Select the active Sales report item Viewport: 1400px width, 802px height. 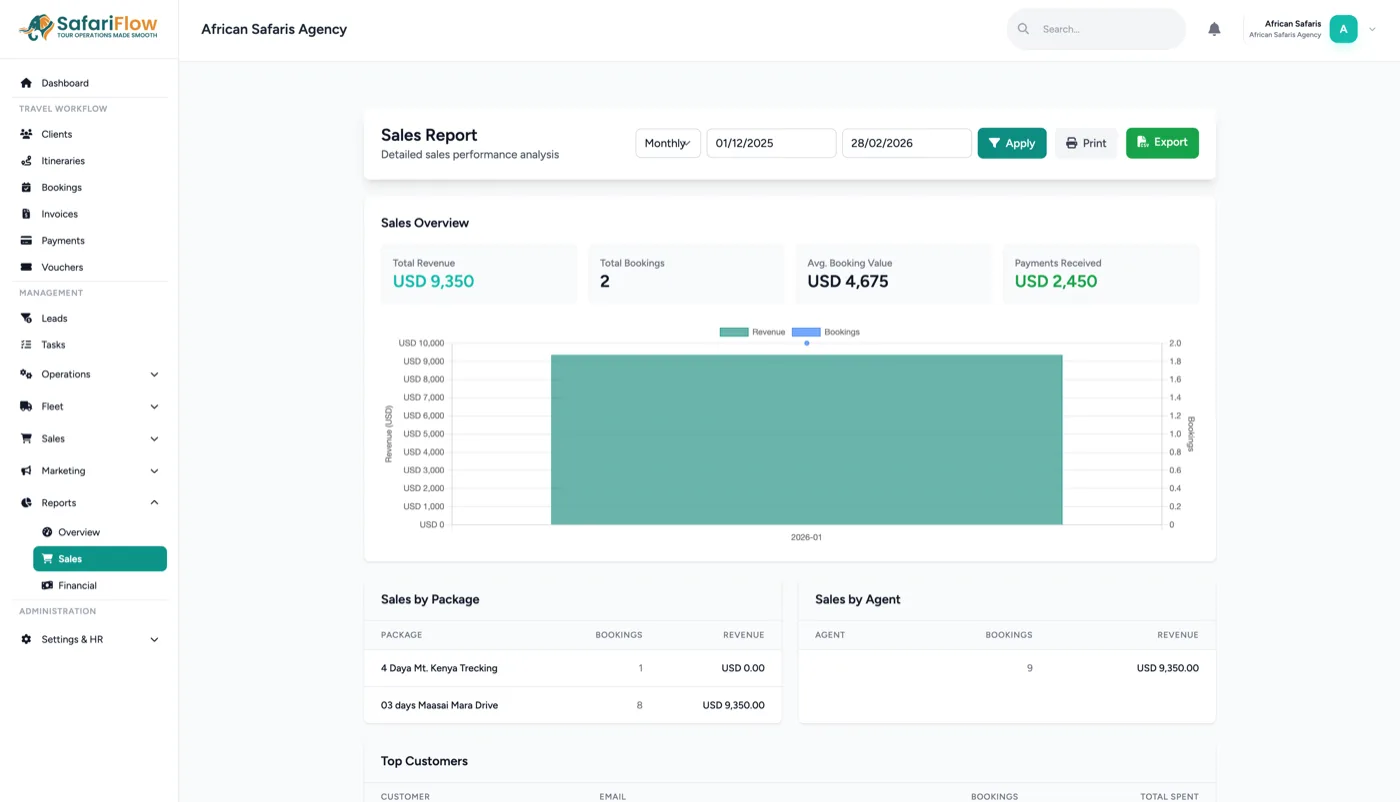point(100,559)
